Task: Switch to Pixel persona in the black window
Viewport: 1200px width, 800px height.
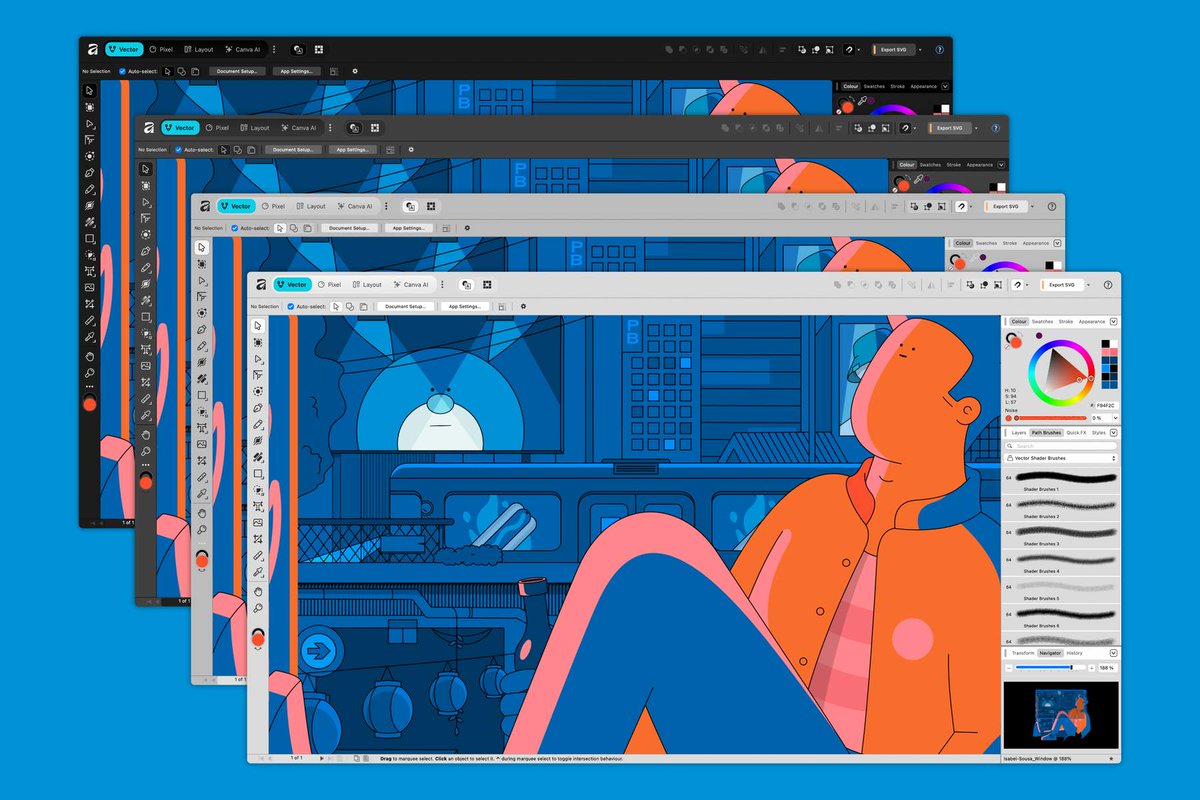Action: tap(160, 48)
